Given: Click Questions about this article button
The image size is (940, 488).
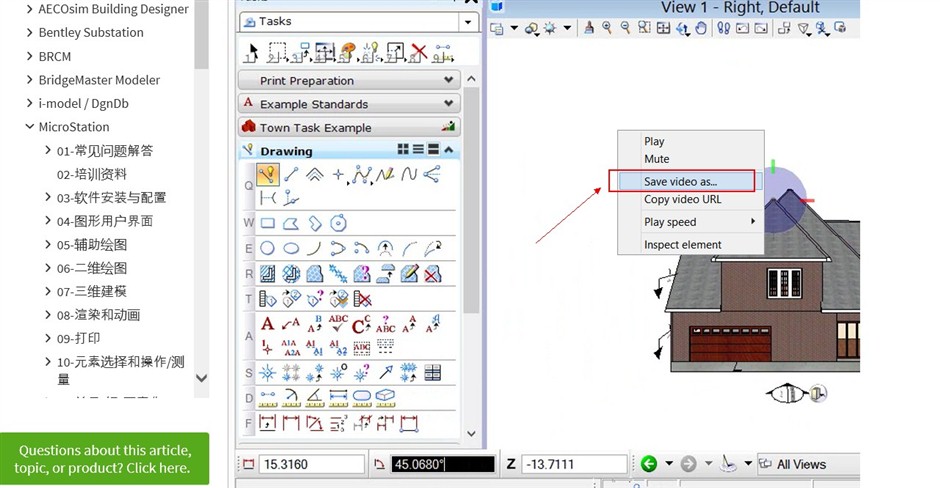Looking at the screenshot, I should click(x=104, y=459).
